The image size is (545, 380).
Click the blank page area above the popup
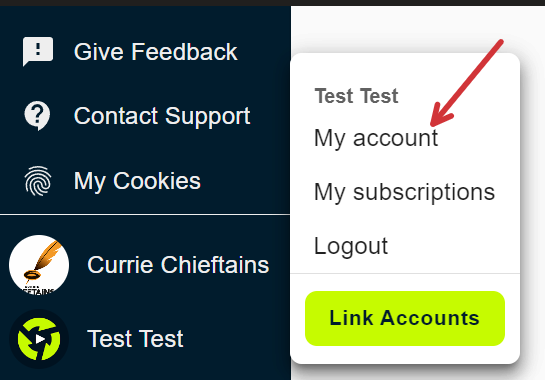(417, 30)
